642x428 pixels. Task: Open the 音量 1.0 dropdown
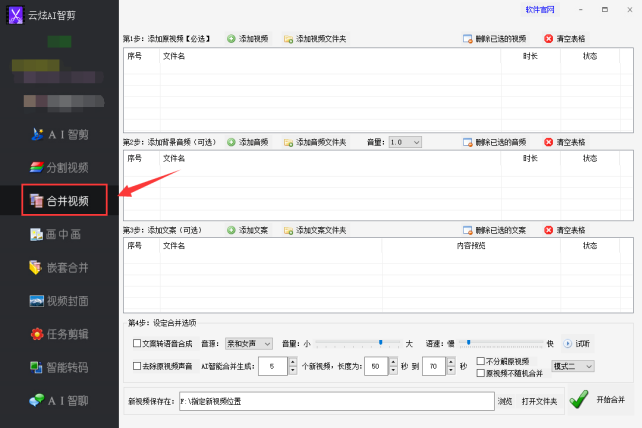tap(405, 142)
